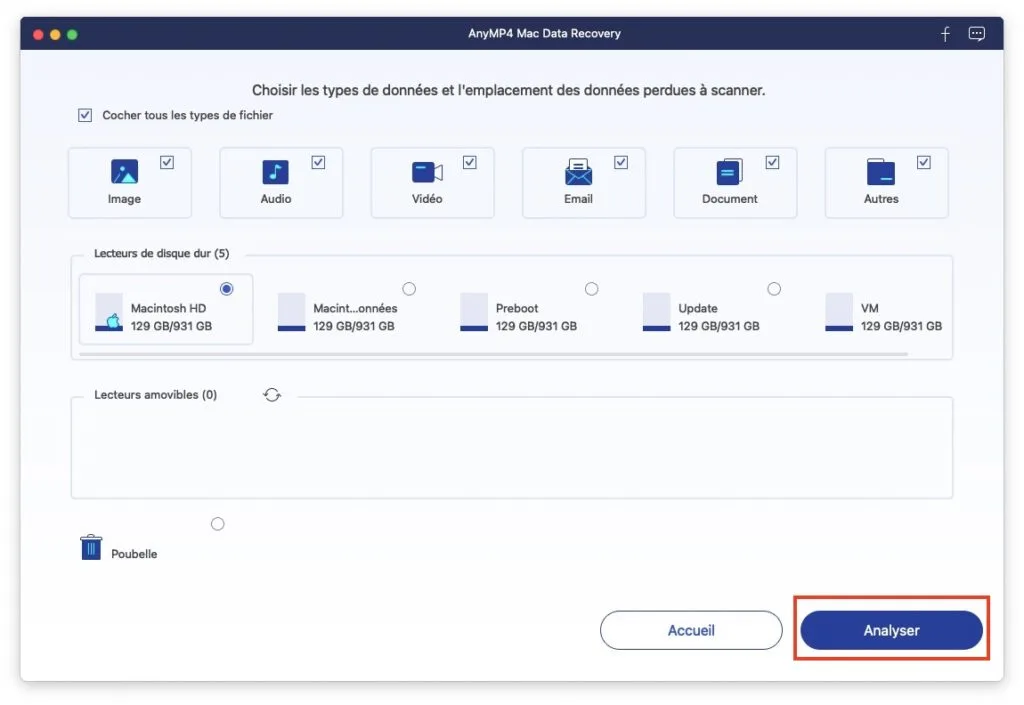This screenshot has width=1024, height=705.
Task: Uncheck the Email type checkbox
Action: point(621,162)
